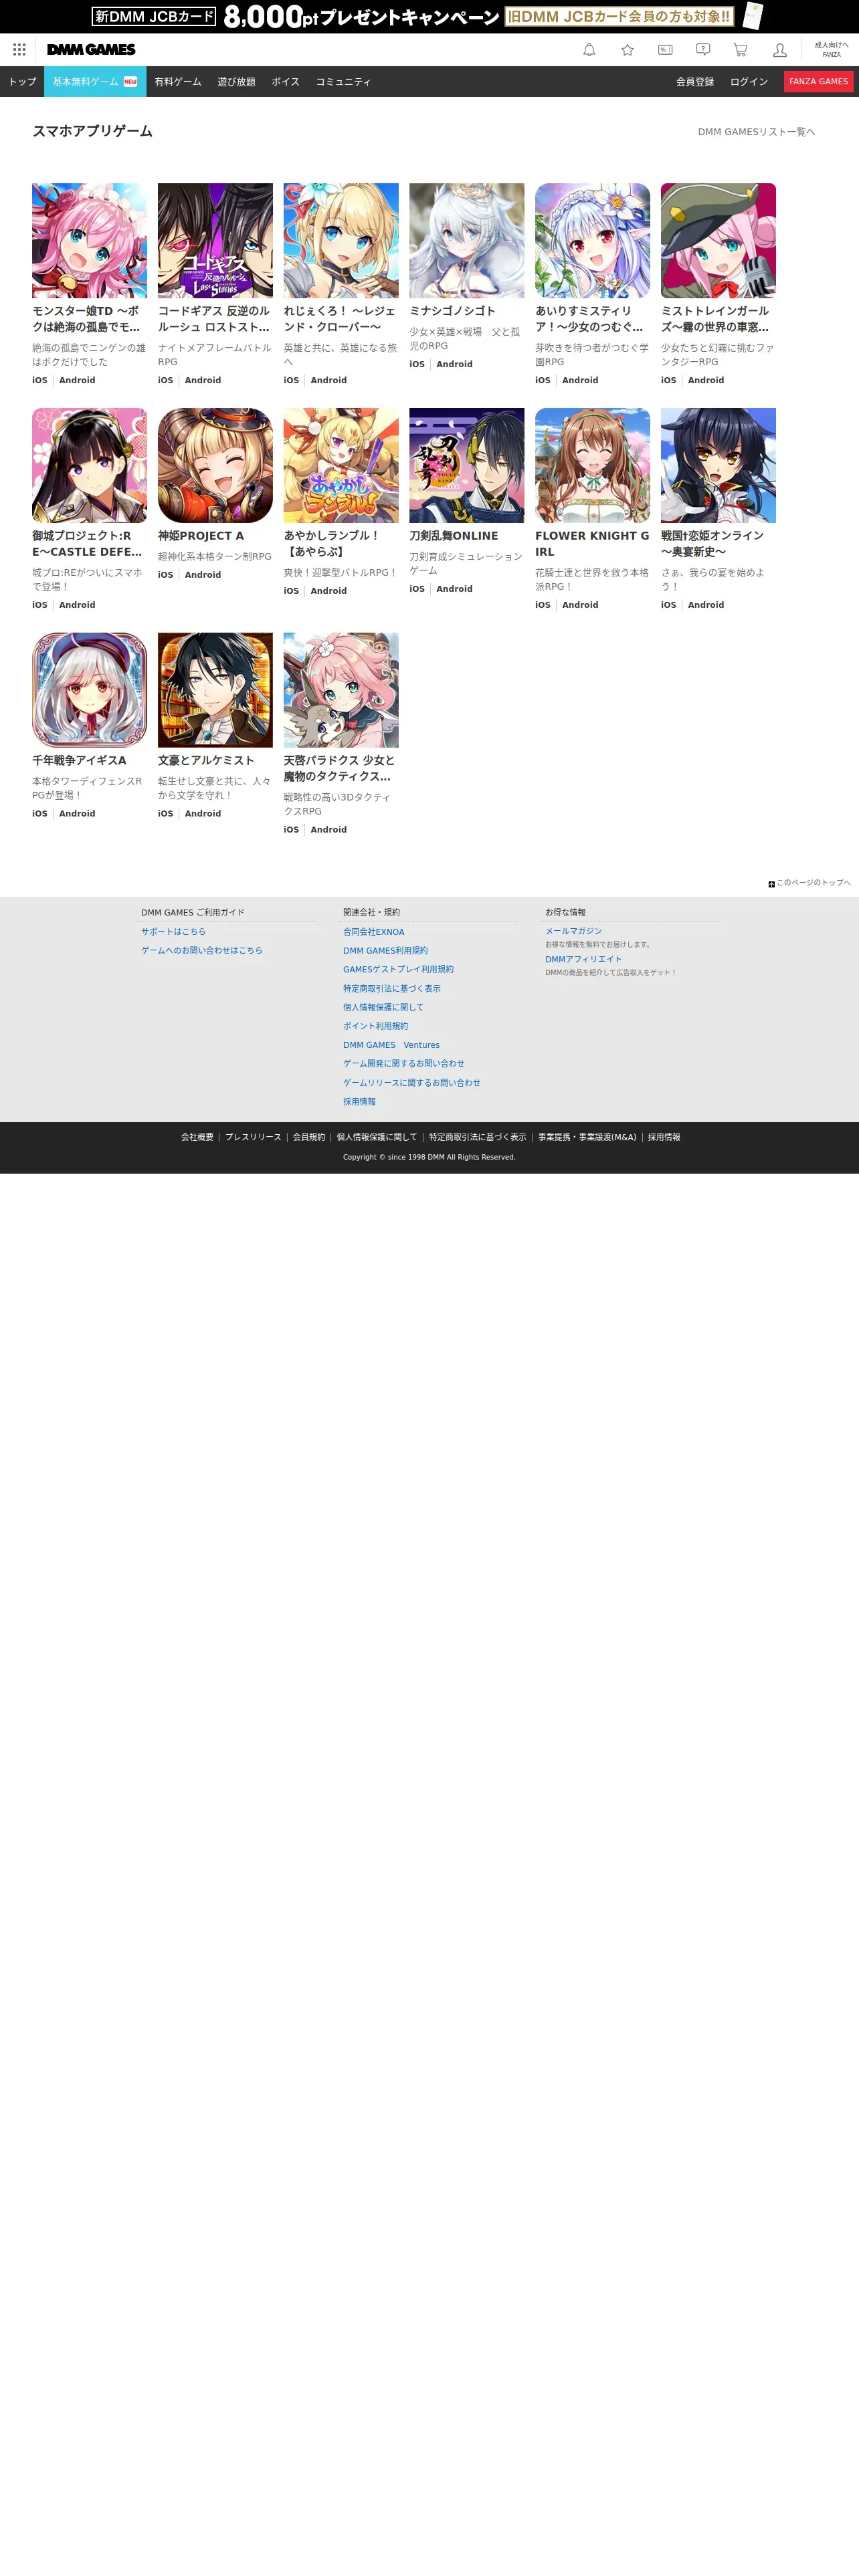
Task: Open the notifications bell icon
Action: click(x=589, y=49)
